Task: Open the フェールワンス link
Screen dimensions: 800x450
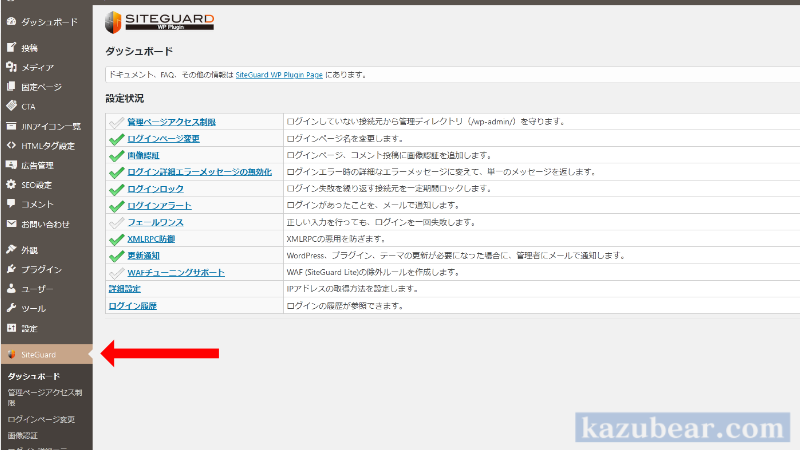Action: [x=155, y=222]
